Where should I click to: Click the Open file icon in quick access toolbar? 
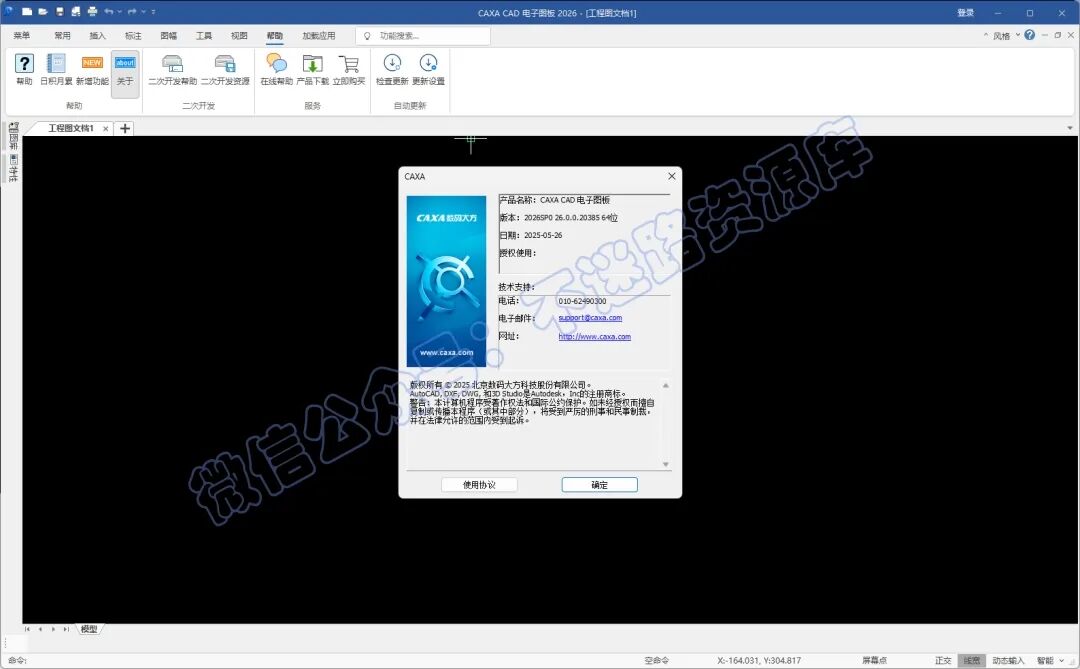(43, 12)
